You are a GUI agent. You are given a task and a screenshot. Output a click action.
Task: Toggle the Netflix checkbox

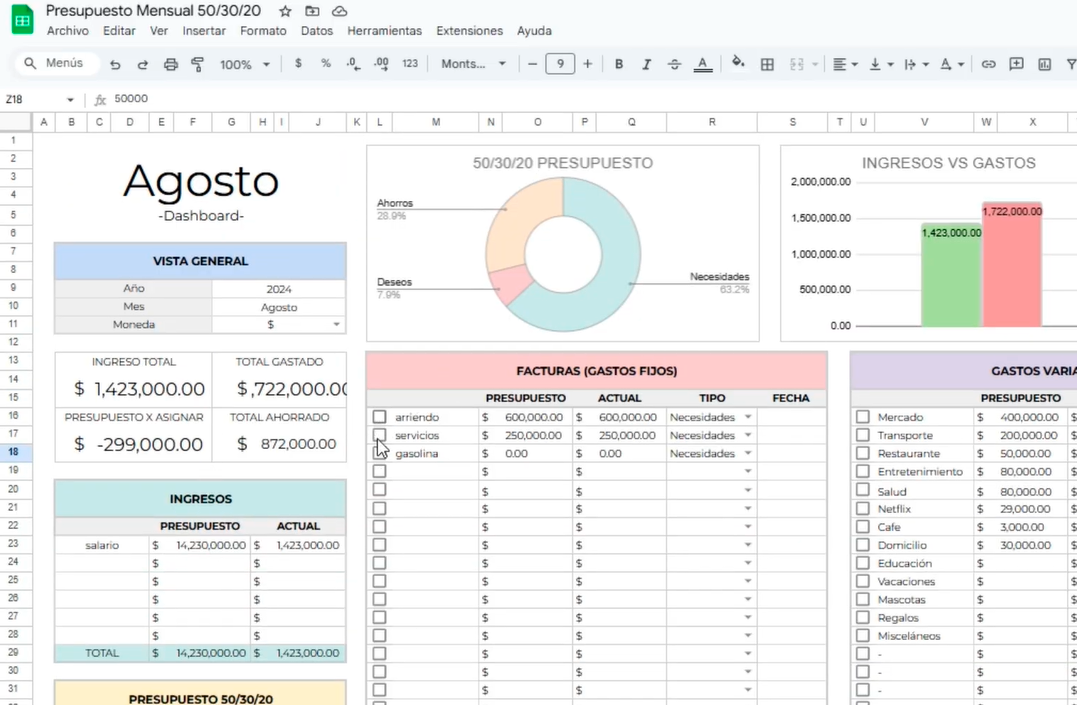click(862, 509)
